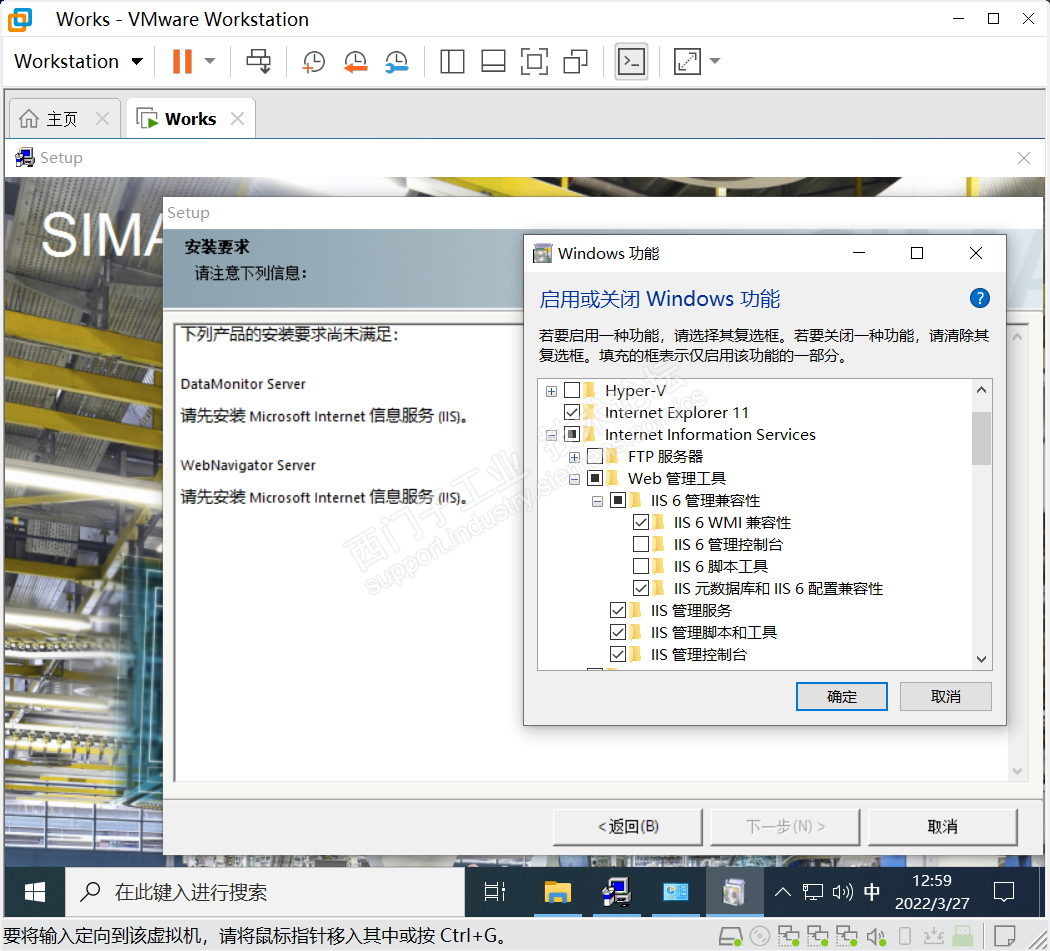This screenshot has height=951, width=1050.
Task: Open Task View on the taskbar
Action: [494, 892]
